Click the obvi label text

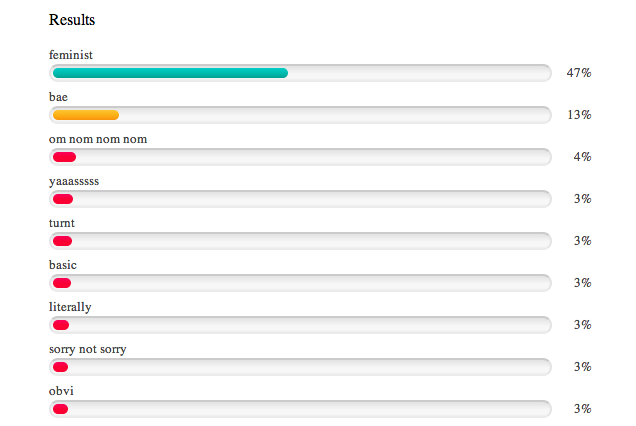(61, 391)
